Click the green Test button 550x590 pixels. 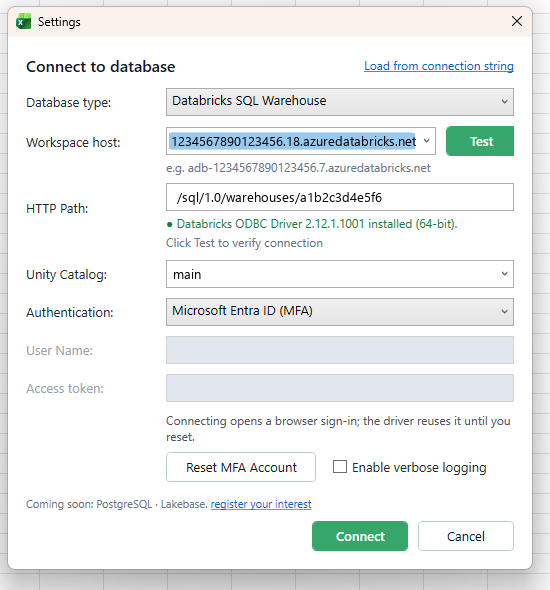[x=480, y=141]
